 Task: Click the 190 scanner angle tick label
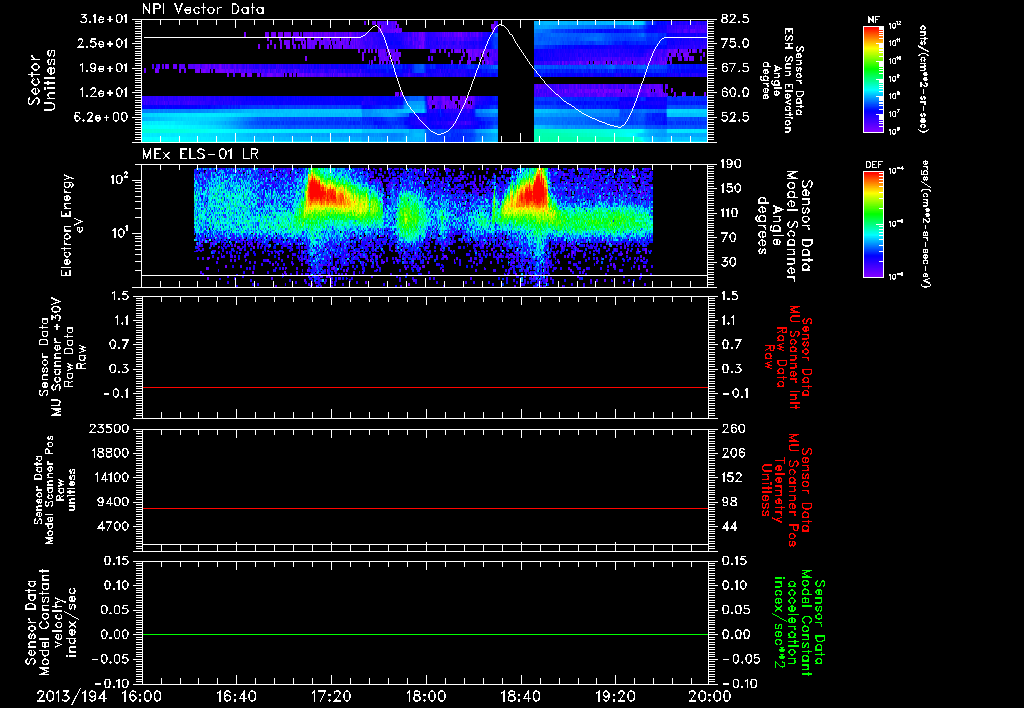point(733,164)
